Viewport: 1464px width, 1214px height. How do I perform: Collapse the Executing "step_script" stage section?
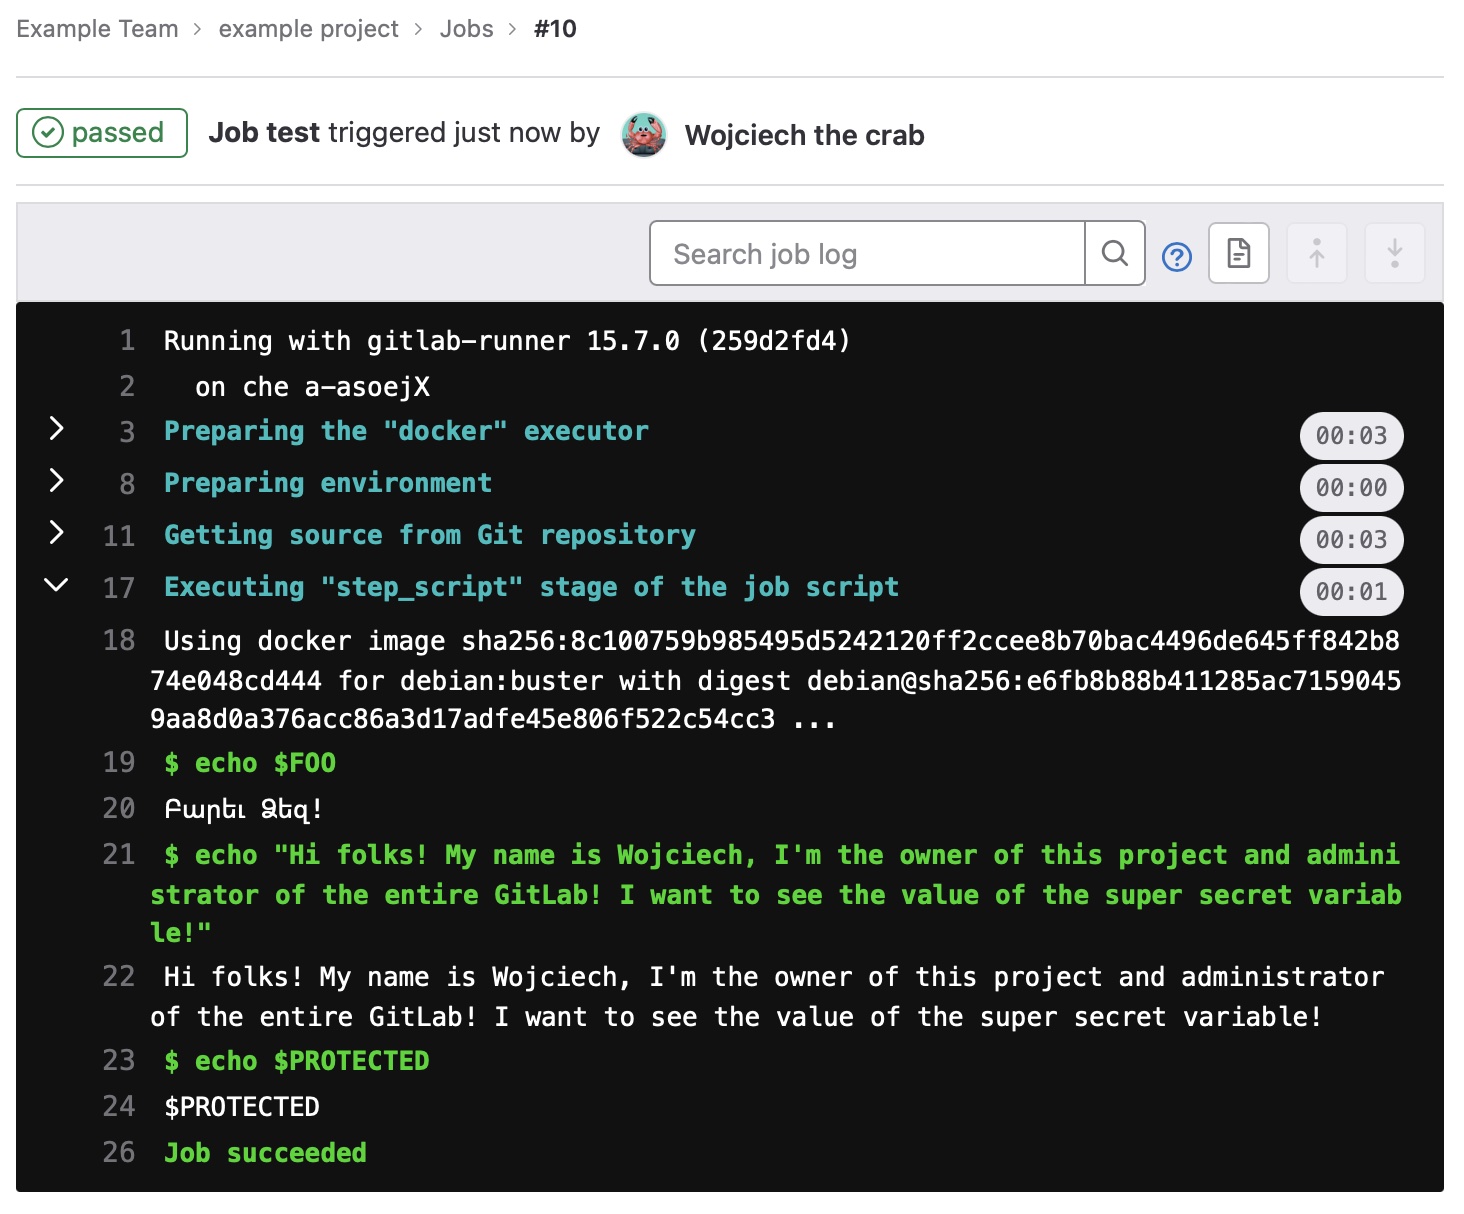57,585
